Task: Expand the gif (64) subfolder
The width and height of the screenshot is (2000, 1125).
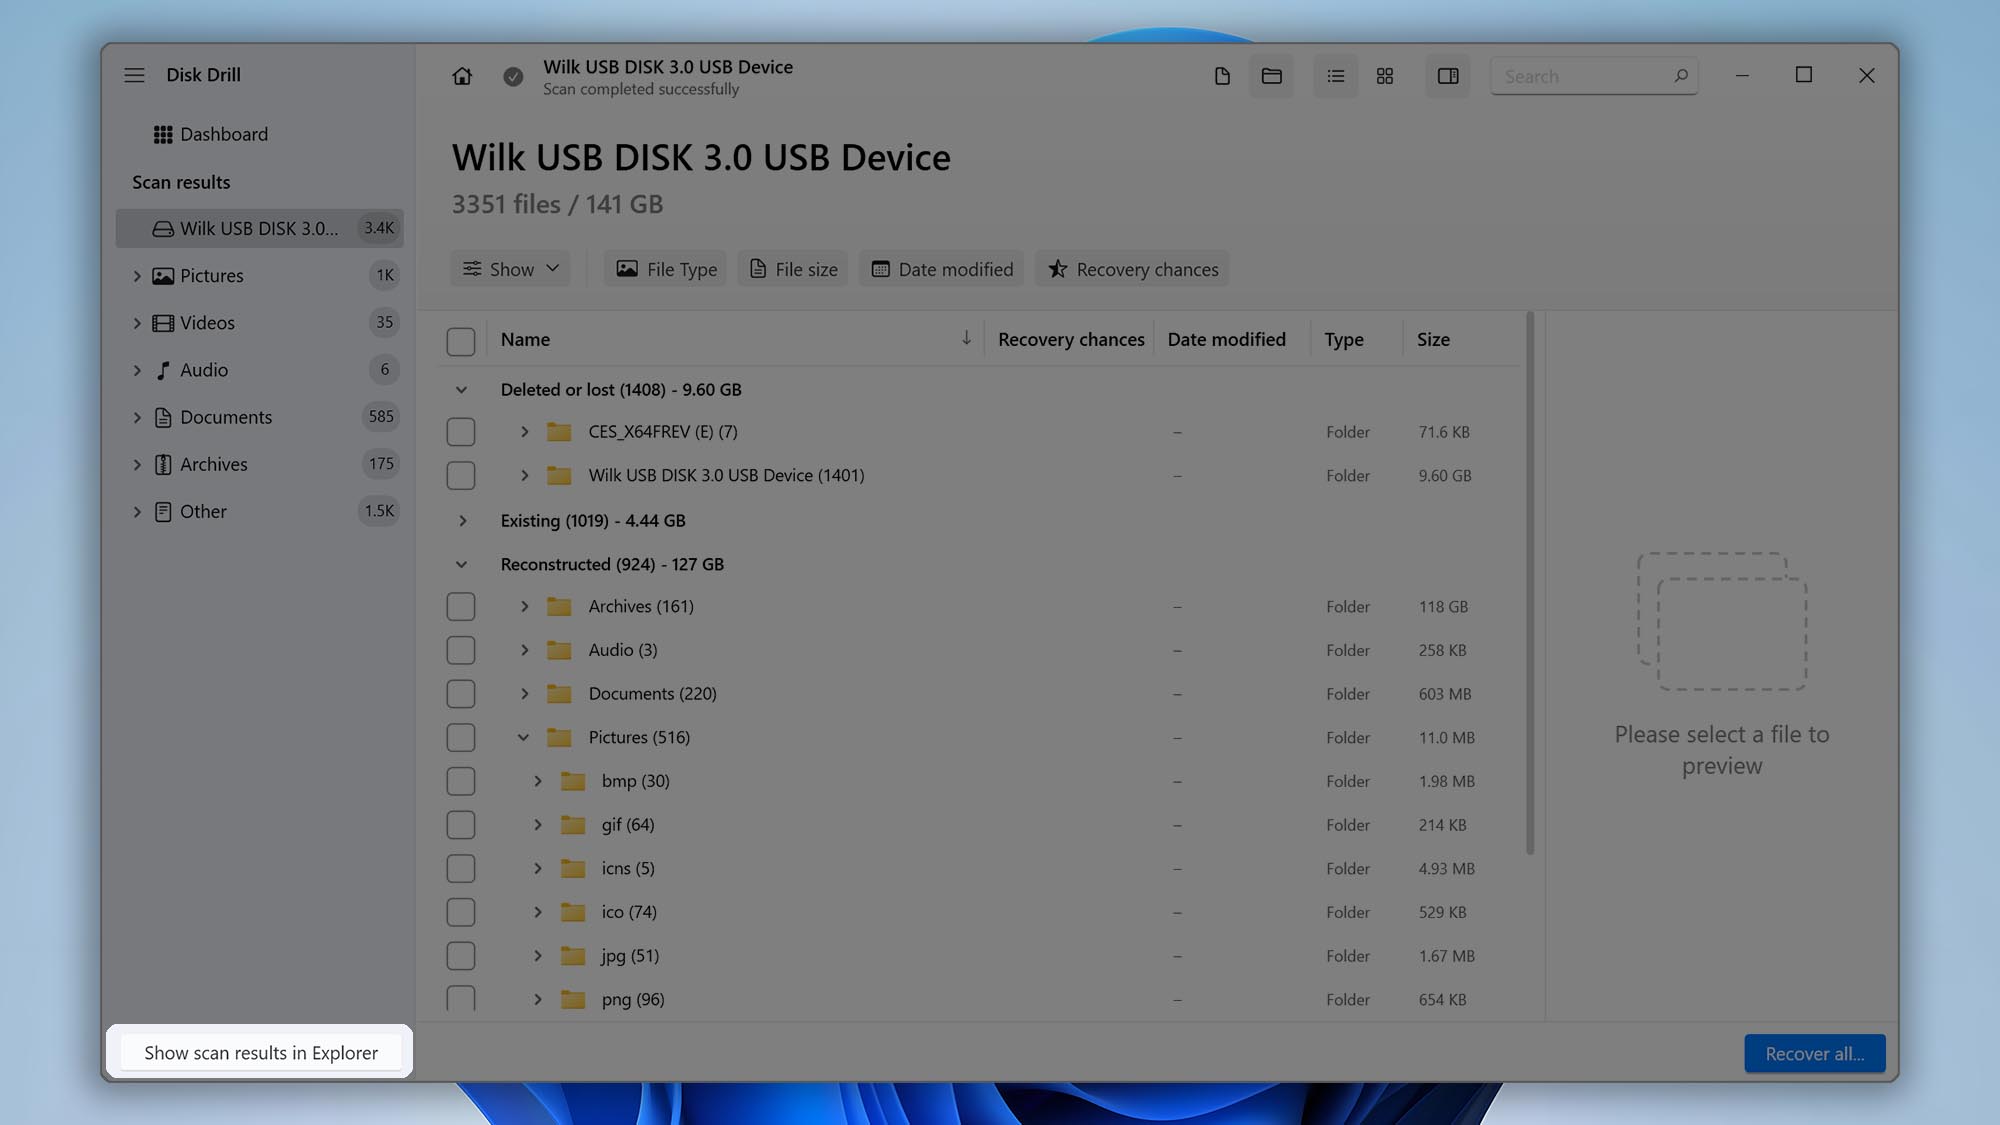Action: point(537,826)
